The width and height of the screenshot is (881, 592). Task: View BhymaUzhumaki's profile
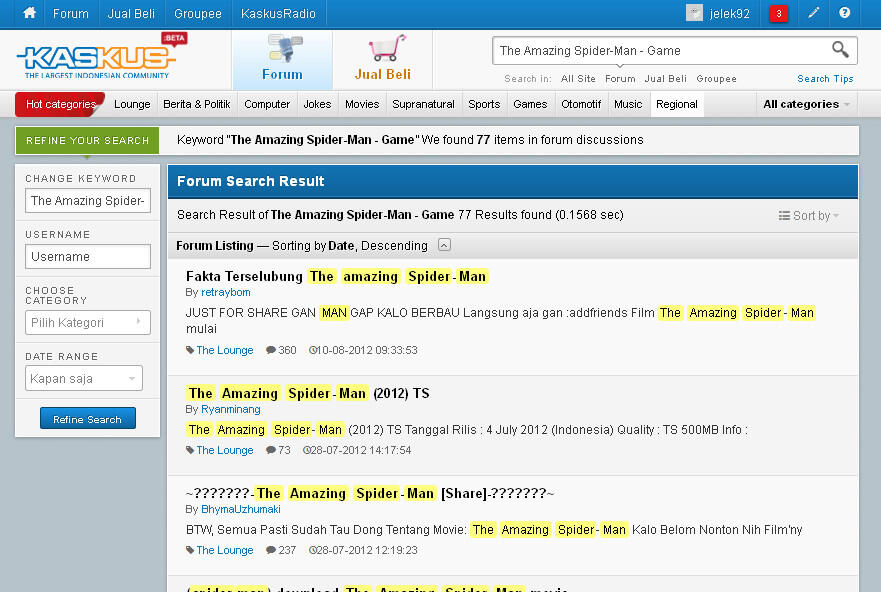240,509
